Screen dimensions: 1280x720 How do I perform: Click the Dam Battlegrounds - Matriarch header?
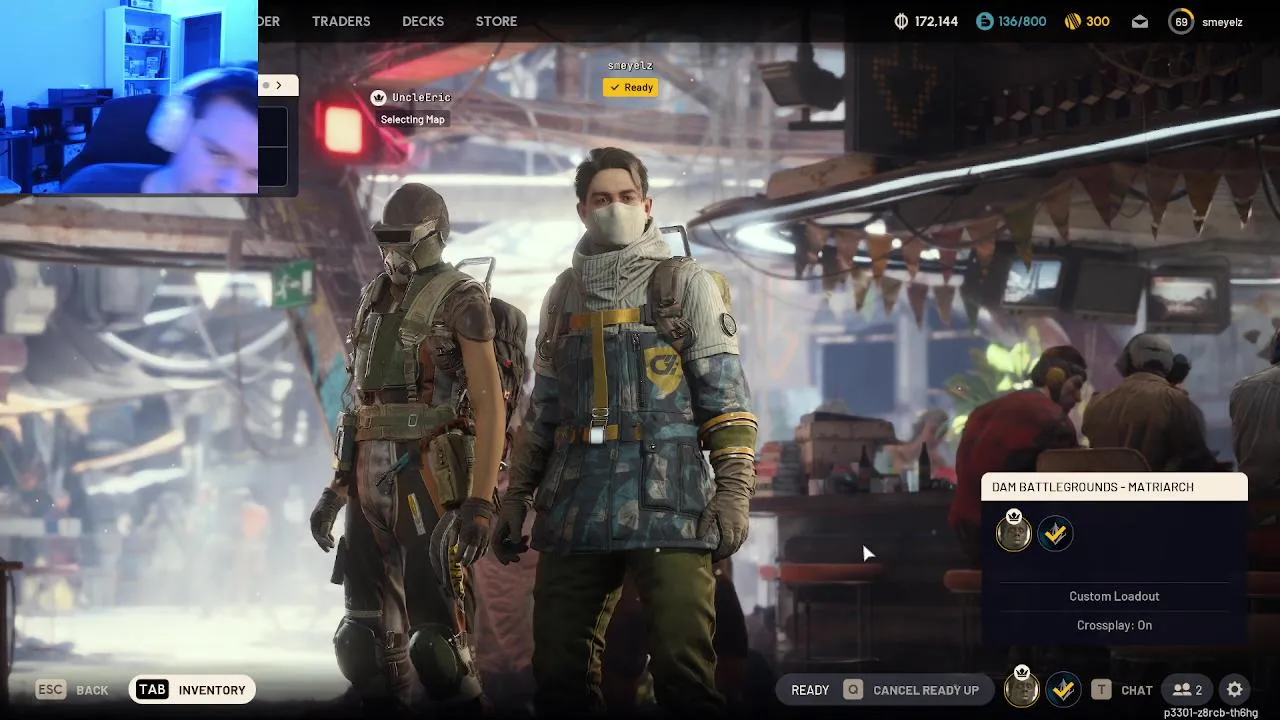click(x=1114, y=487)
